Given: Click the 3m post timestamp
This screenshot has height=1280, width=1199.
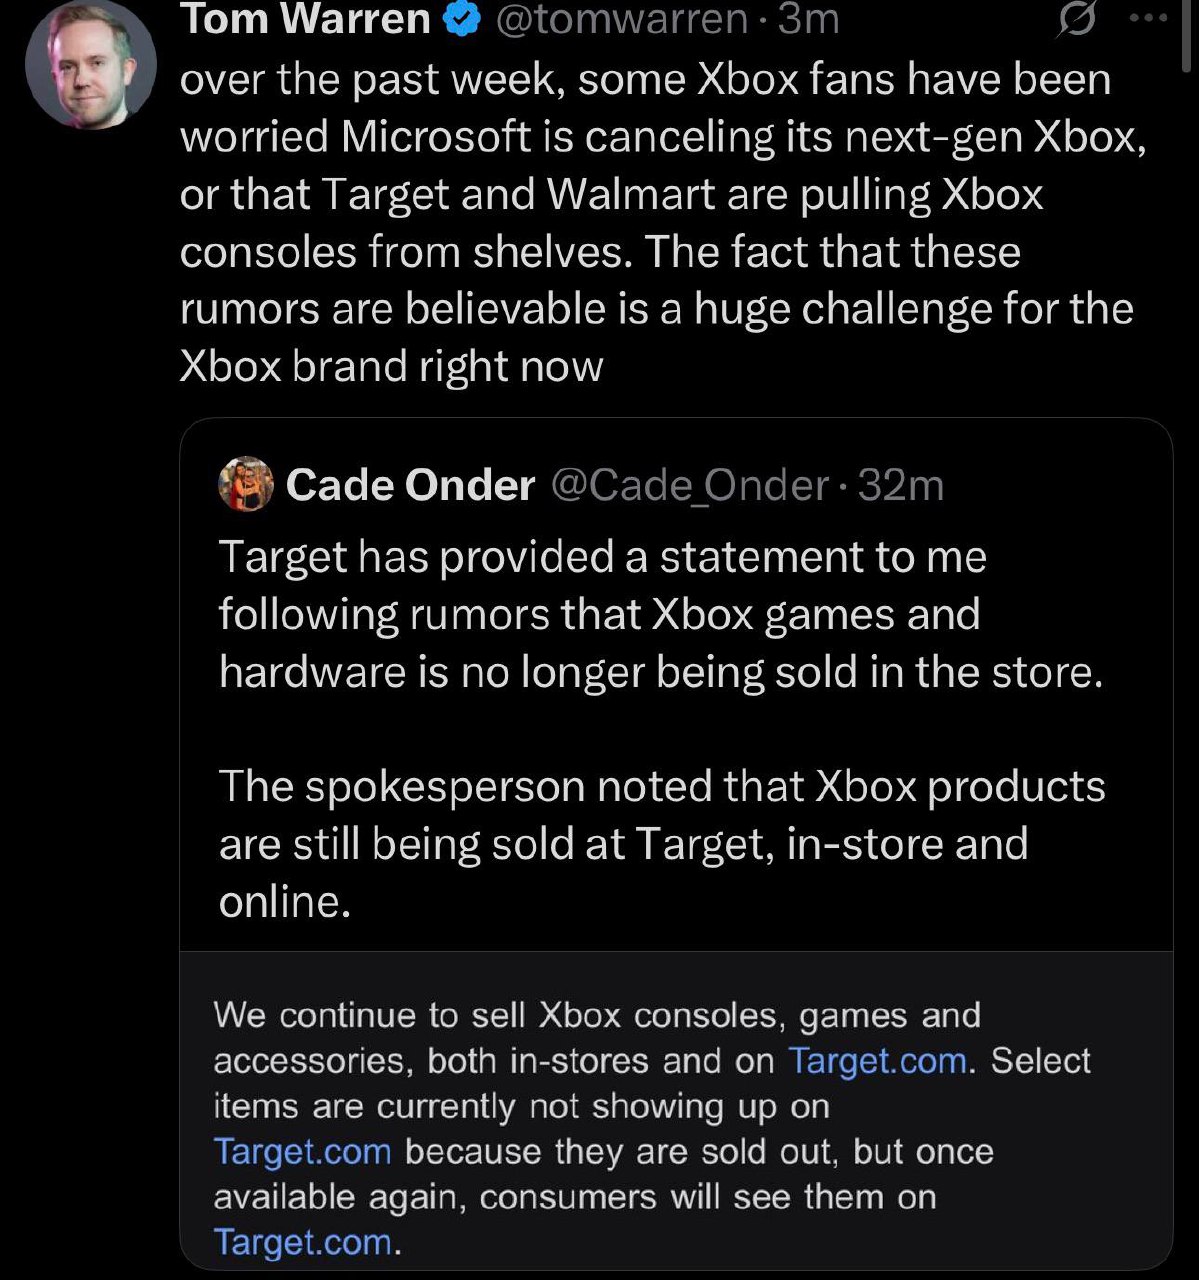Looking at the screenshot, I should pos(809,18).
